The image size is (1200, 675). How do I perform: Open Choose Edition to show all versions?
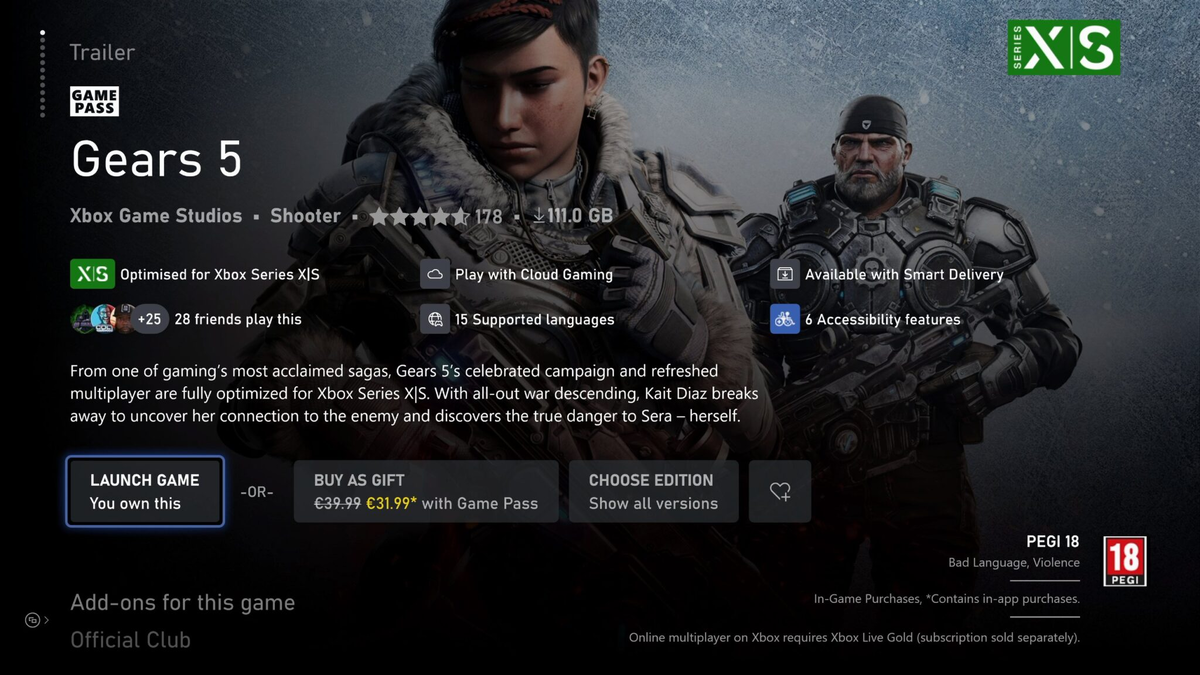pos(654,491)
